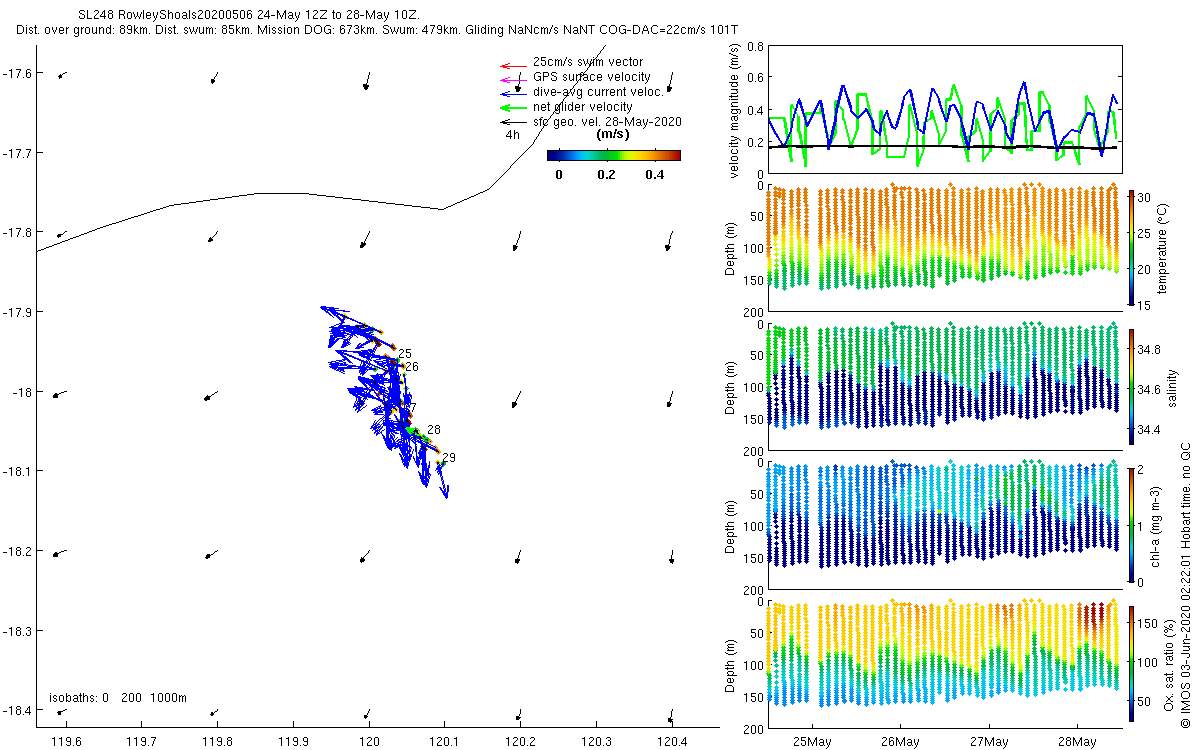Image resolution: width=1200 pixels, height=750 pixels.
Task: Click longitude tick label '119.8'
Action: pyautogui.click(x=217, y=741)
